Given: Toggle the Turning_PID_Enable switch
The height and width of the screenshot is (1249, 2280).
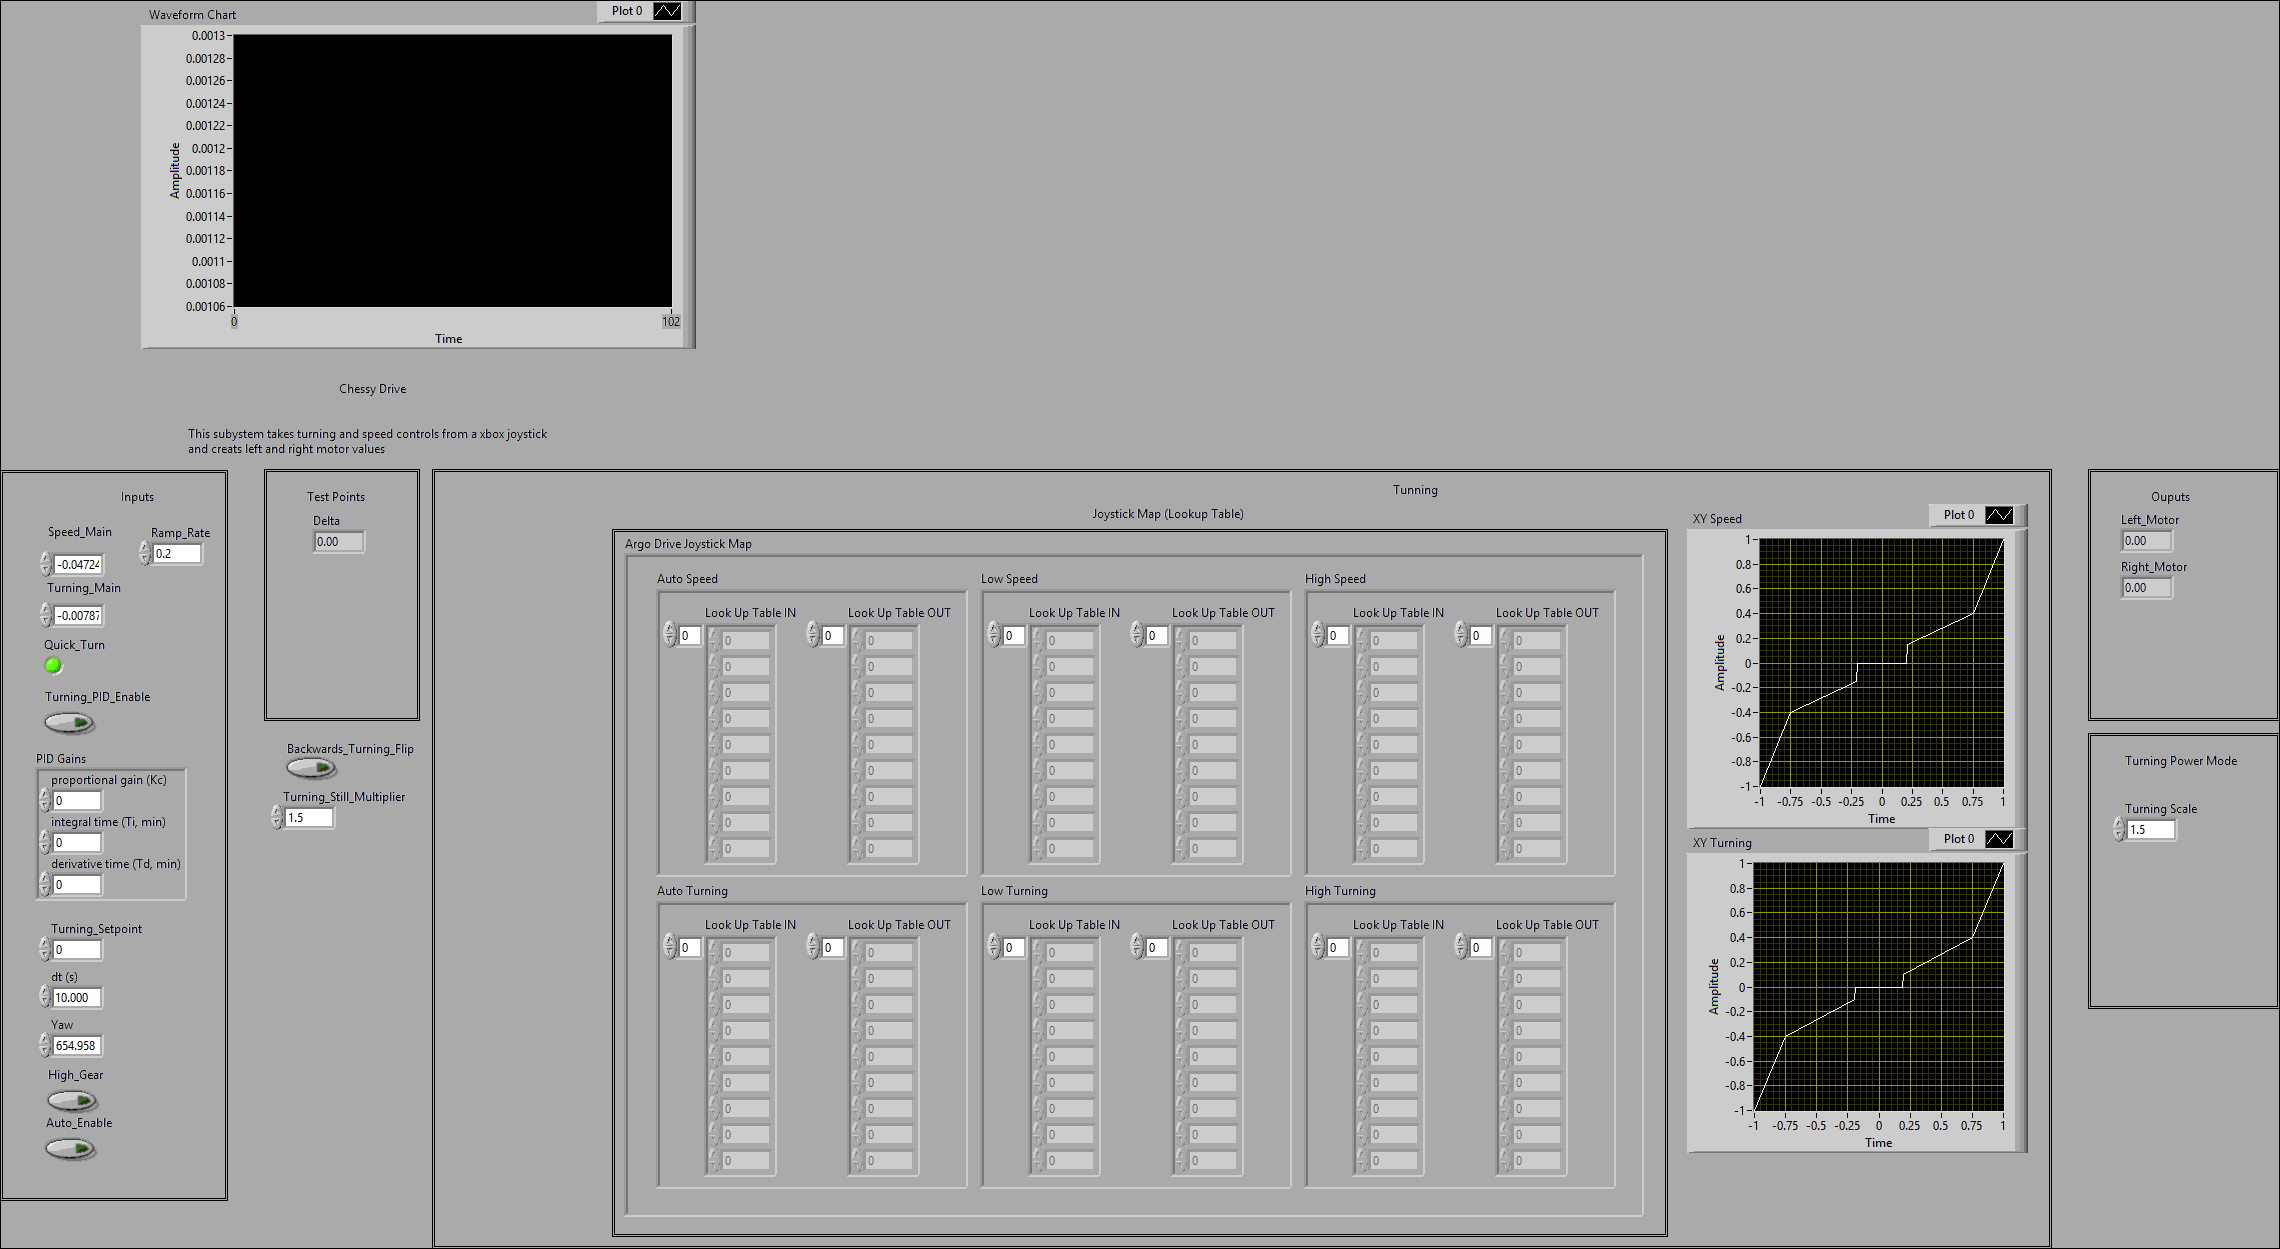Looking at the screenshot, I should coord(68,722).
